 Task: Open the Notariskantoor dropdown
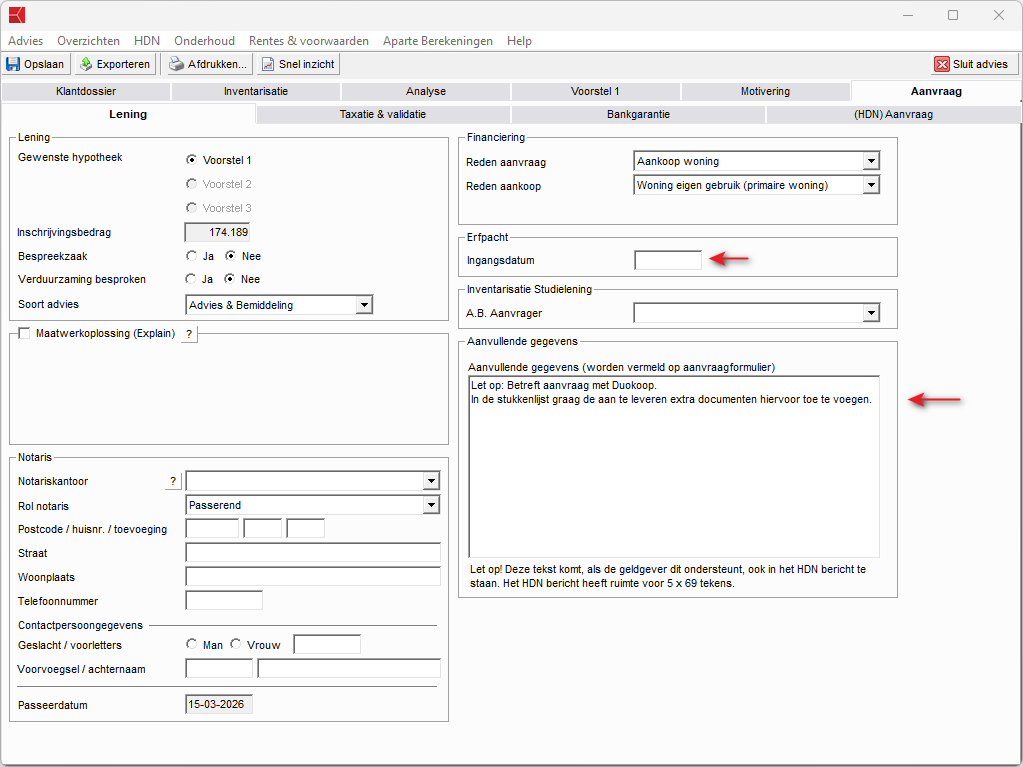pyautogui.click(x=431, y=481)
